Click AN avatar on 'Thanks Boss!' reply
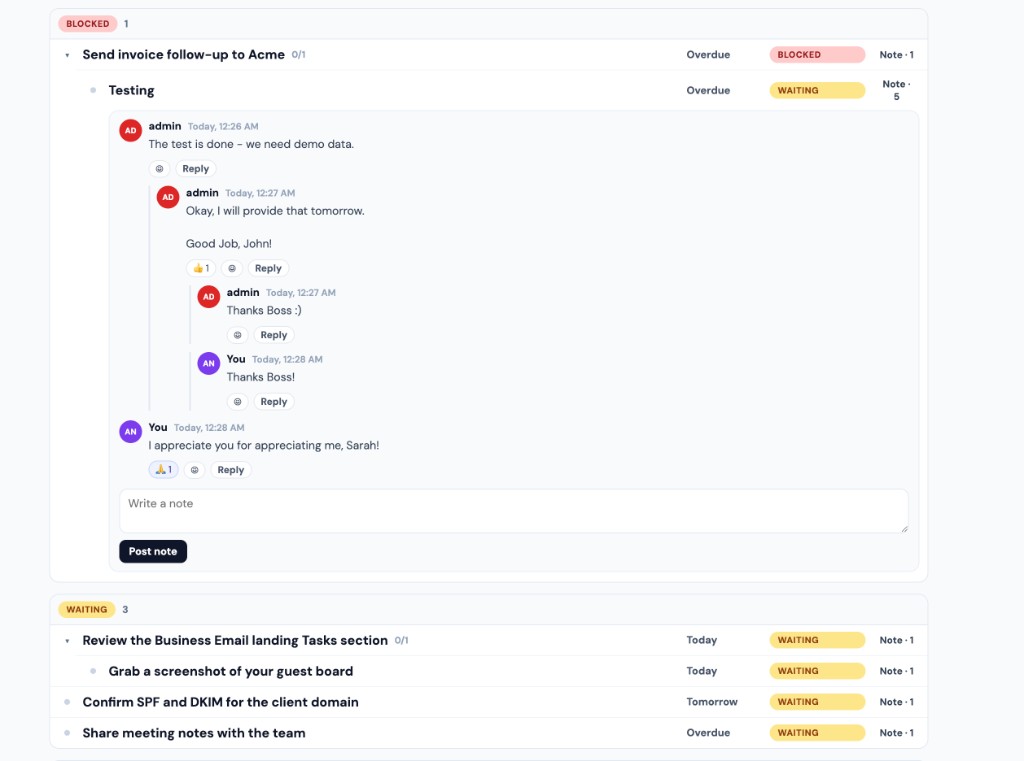Viewport: 1024px width, 761px height. coord(209,363)
